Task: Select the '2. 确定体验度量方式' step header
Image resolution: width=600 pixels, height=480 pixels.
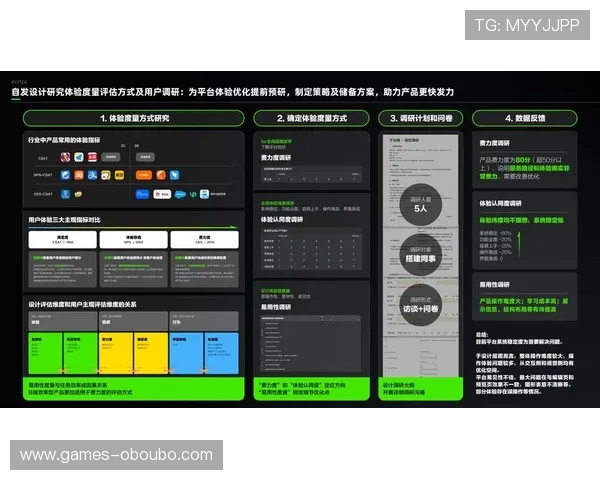Action: click(x=311, y=118)
